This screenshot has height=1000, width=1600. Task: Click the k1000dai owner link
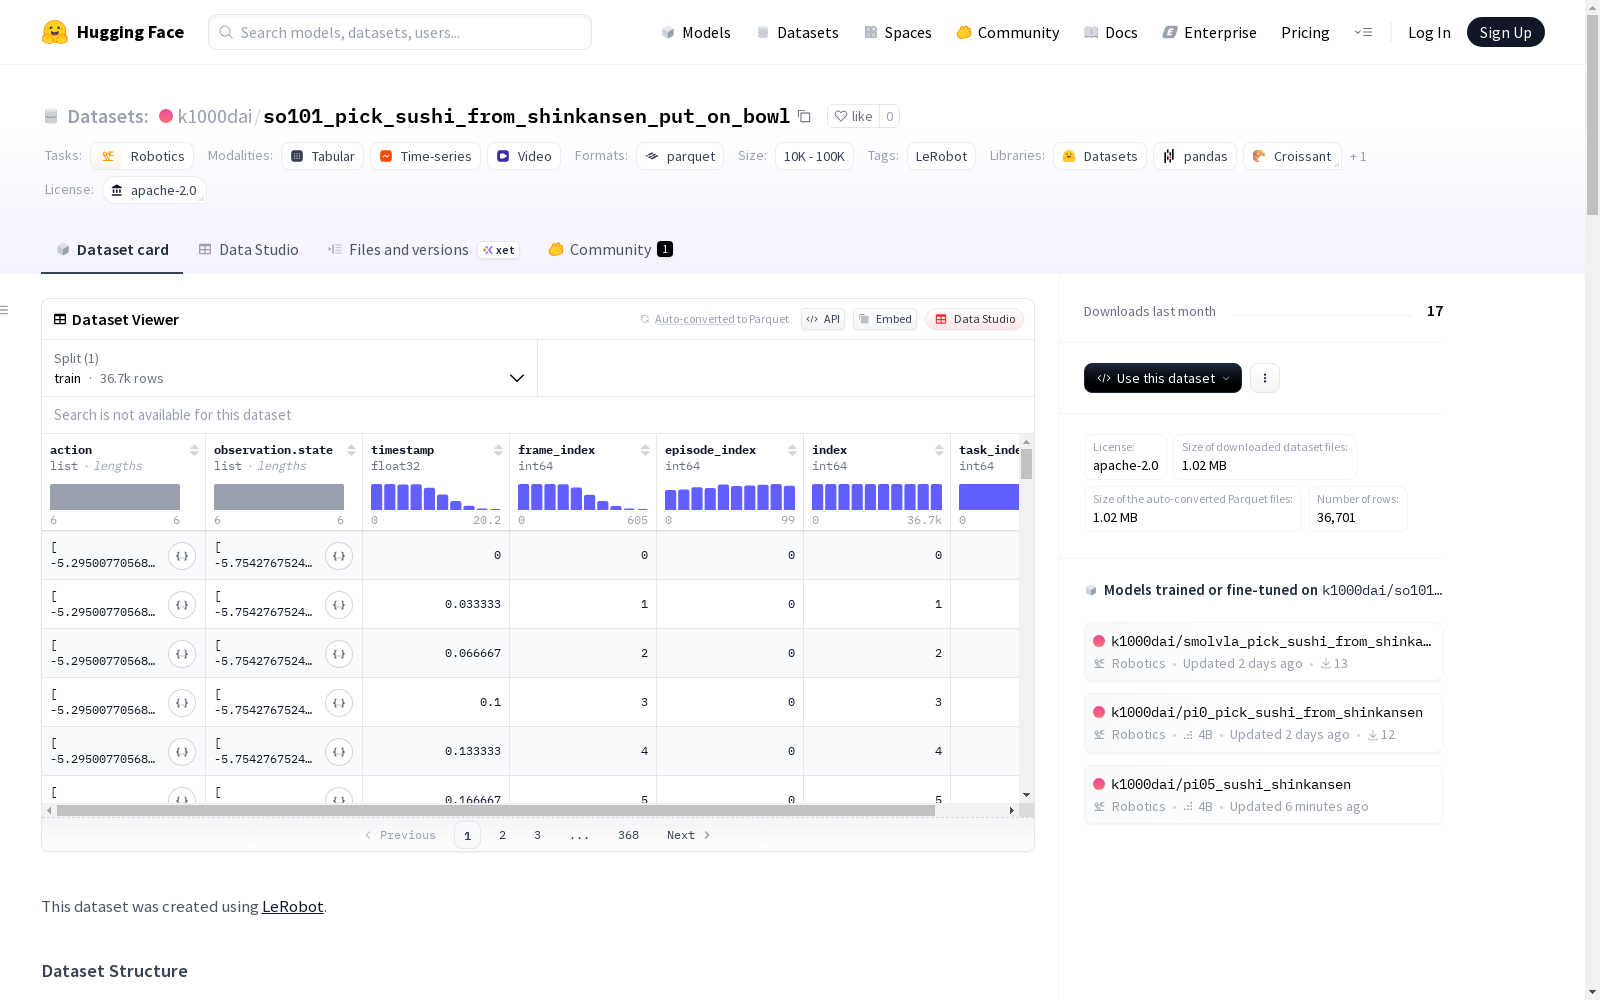(x=214, y=116)
